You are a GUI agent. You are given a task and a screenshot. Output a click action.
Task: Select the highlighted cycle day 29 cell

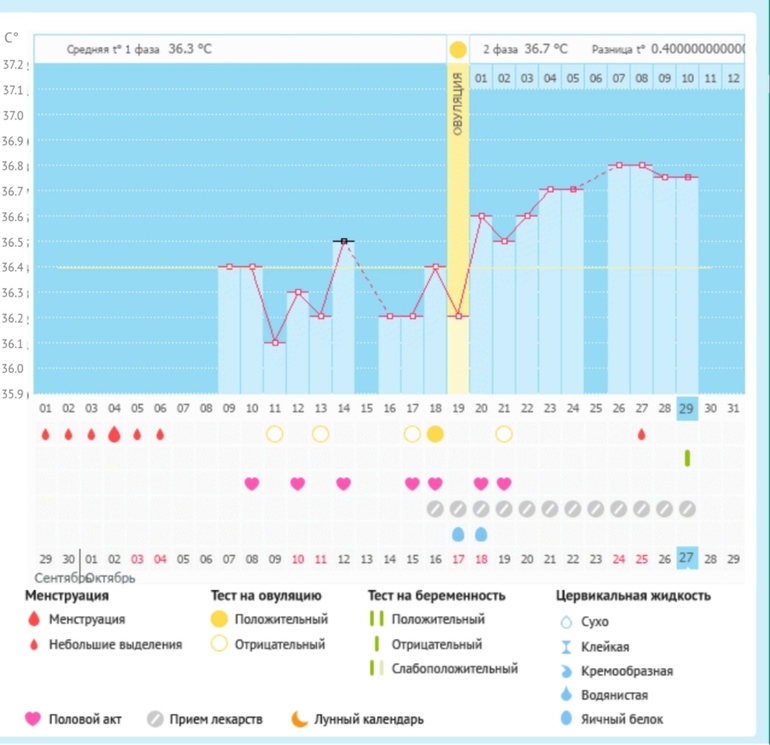click(687, 408)
